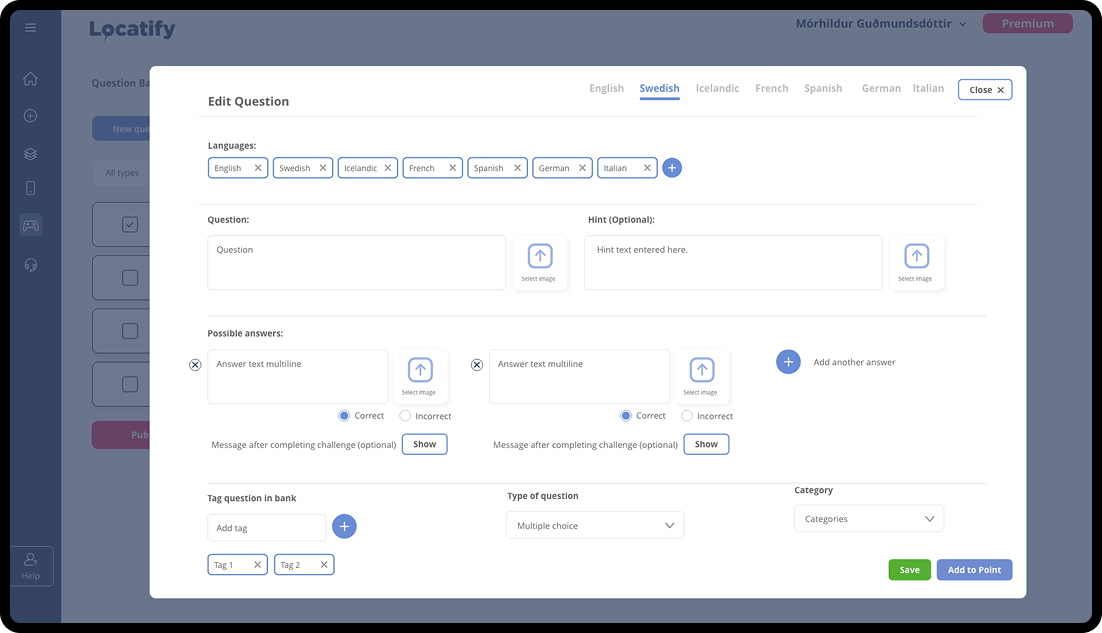Remove the first possible answer
The height and width of the screenshot is (633, 1102).
195,365
